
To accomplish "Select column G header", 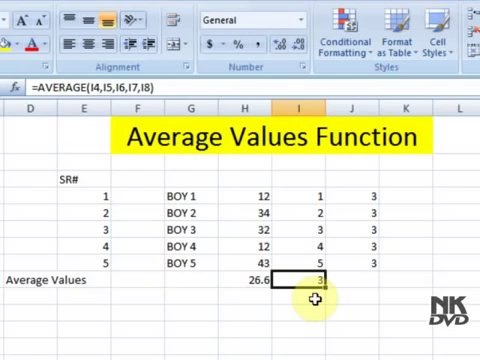I will pyautogui.click(x=191, y=108).
